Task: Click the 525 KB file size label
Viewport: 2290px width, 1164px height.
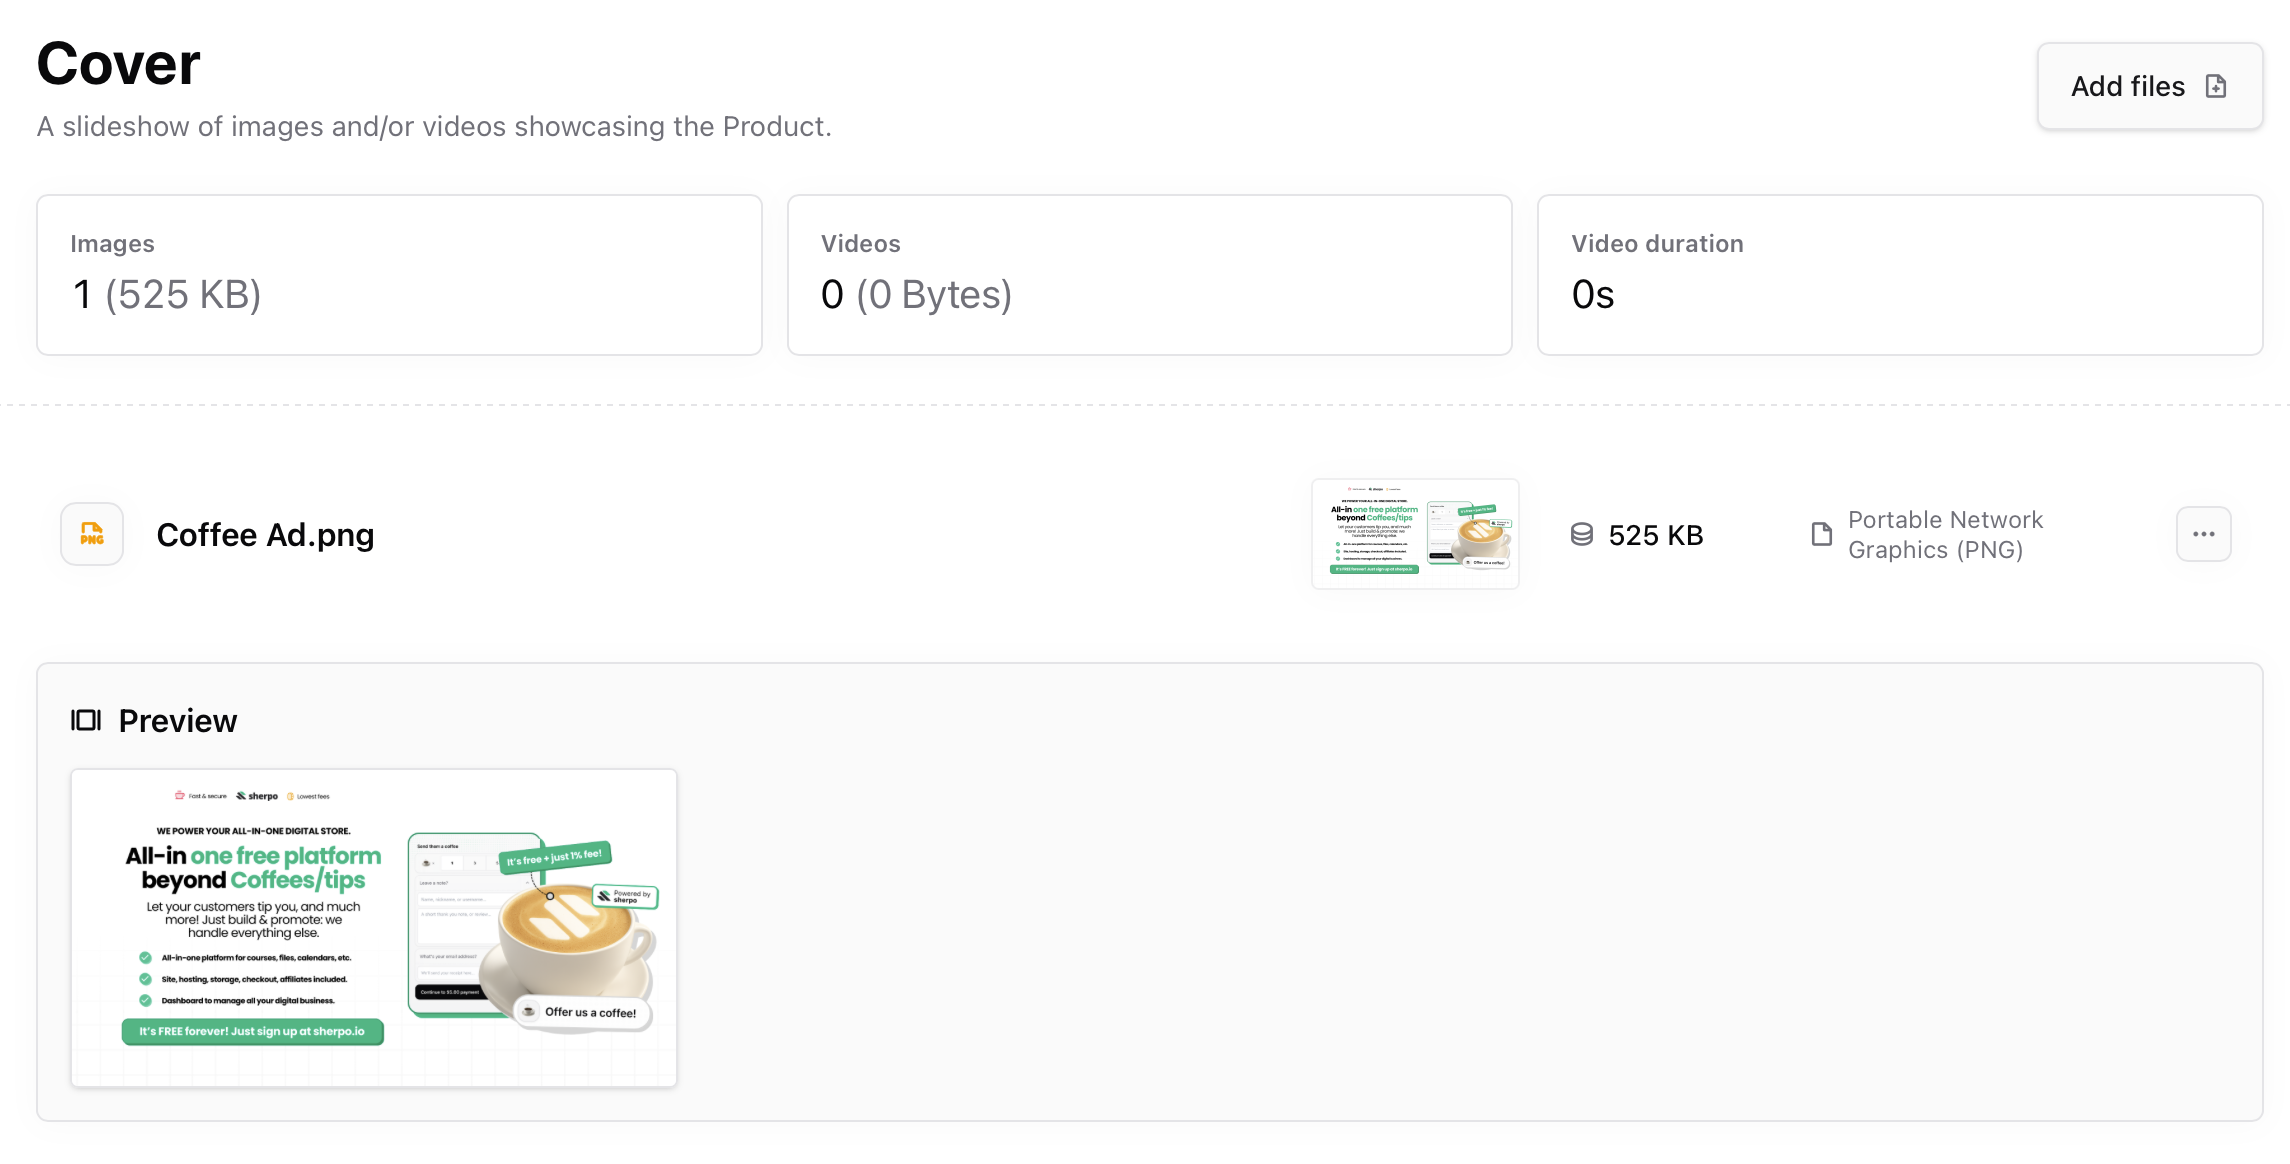Action: pyautogui.click(x=1655, y=535)
